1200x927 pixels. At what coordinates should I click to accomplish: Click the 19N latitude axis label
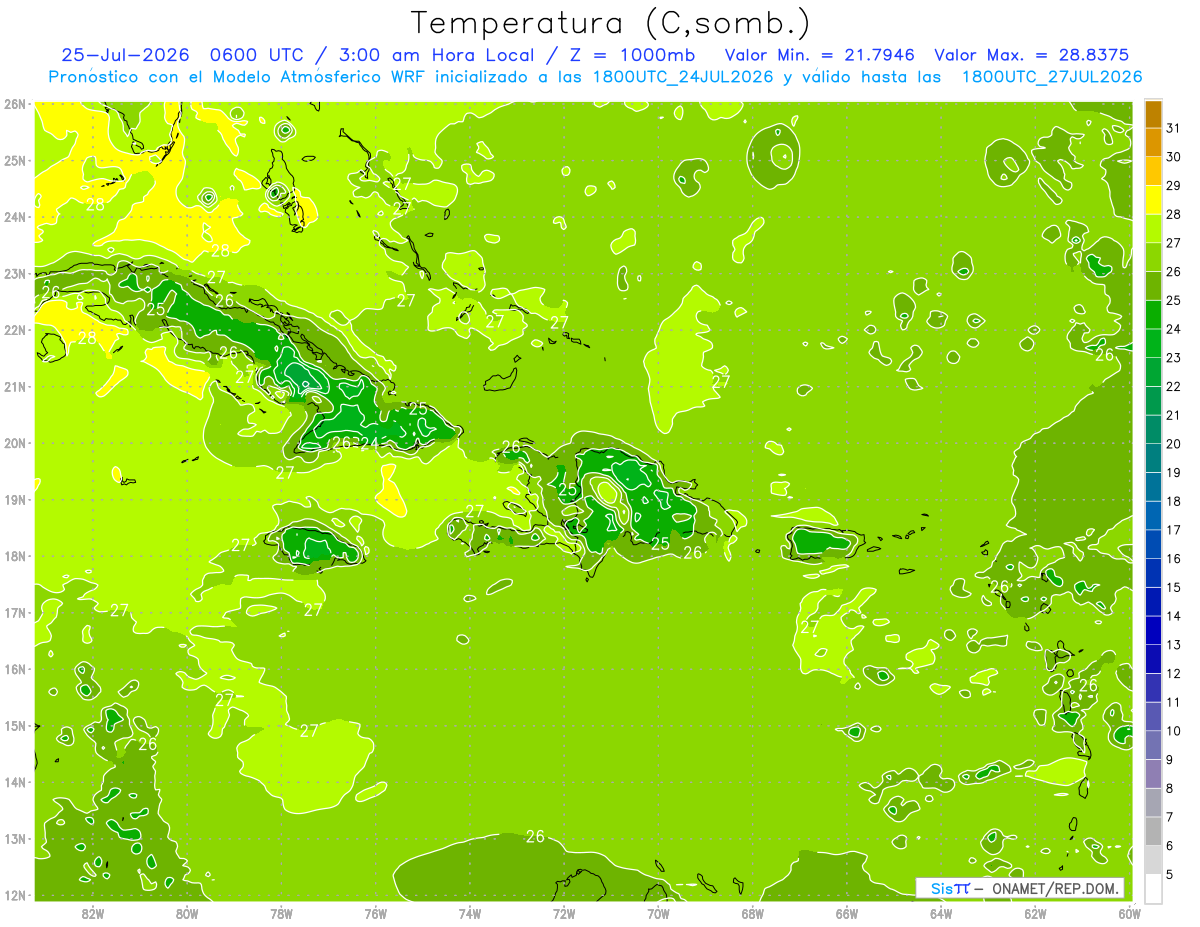(14, 499)
